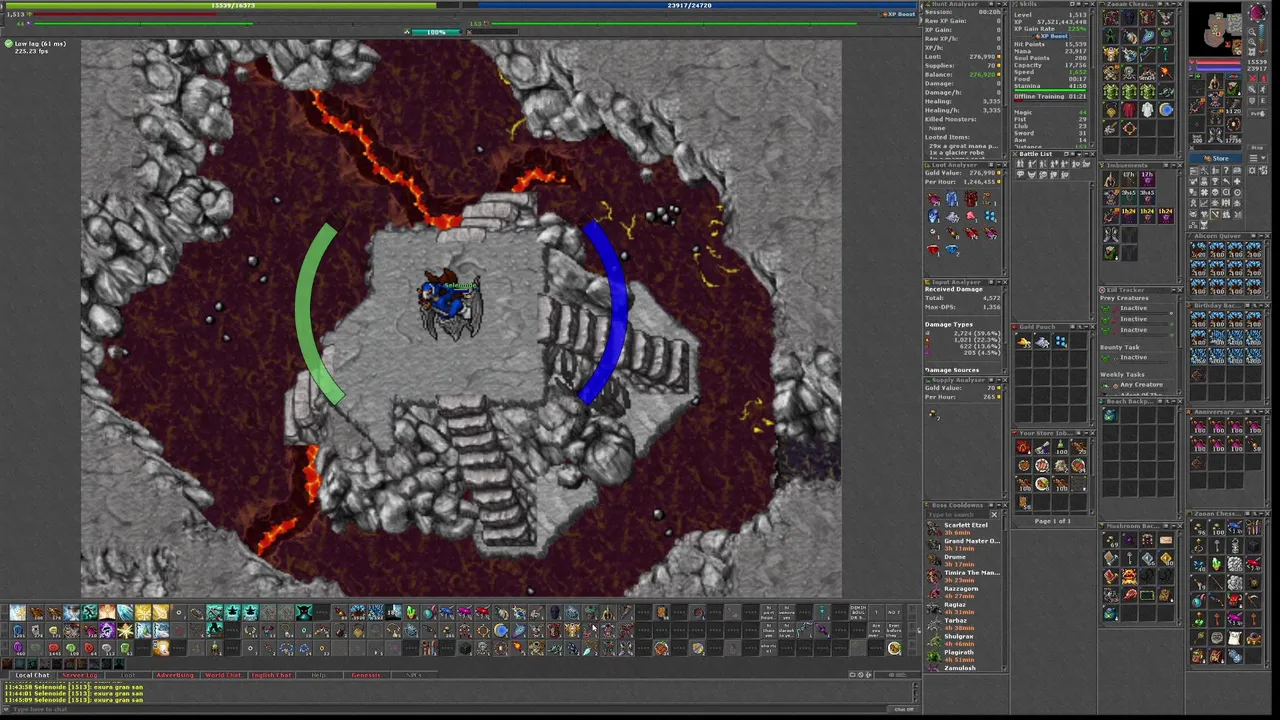The width and height of the screenshot is (1280, 720).
Task: Select the amulet equipment slot
Action: click(x=1196, y=89)
